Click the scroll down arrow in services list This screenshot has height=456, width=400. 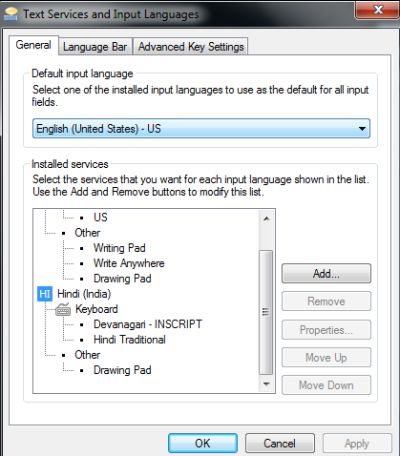pyautogui.click(x=266, y=384)
